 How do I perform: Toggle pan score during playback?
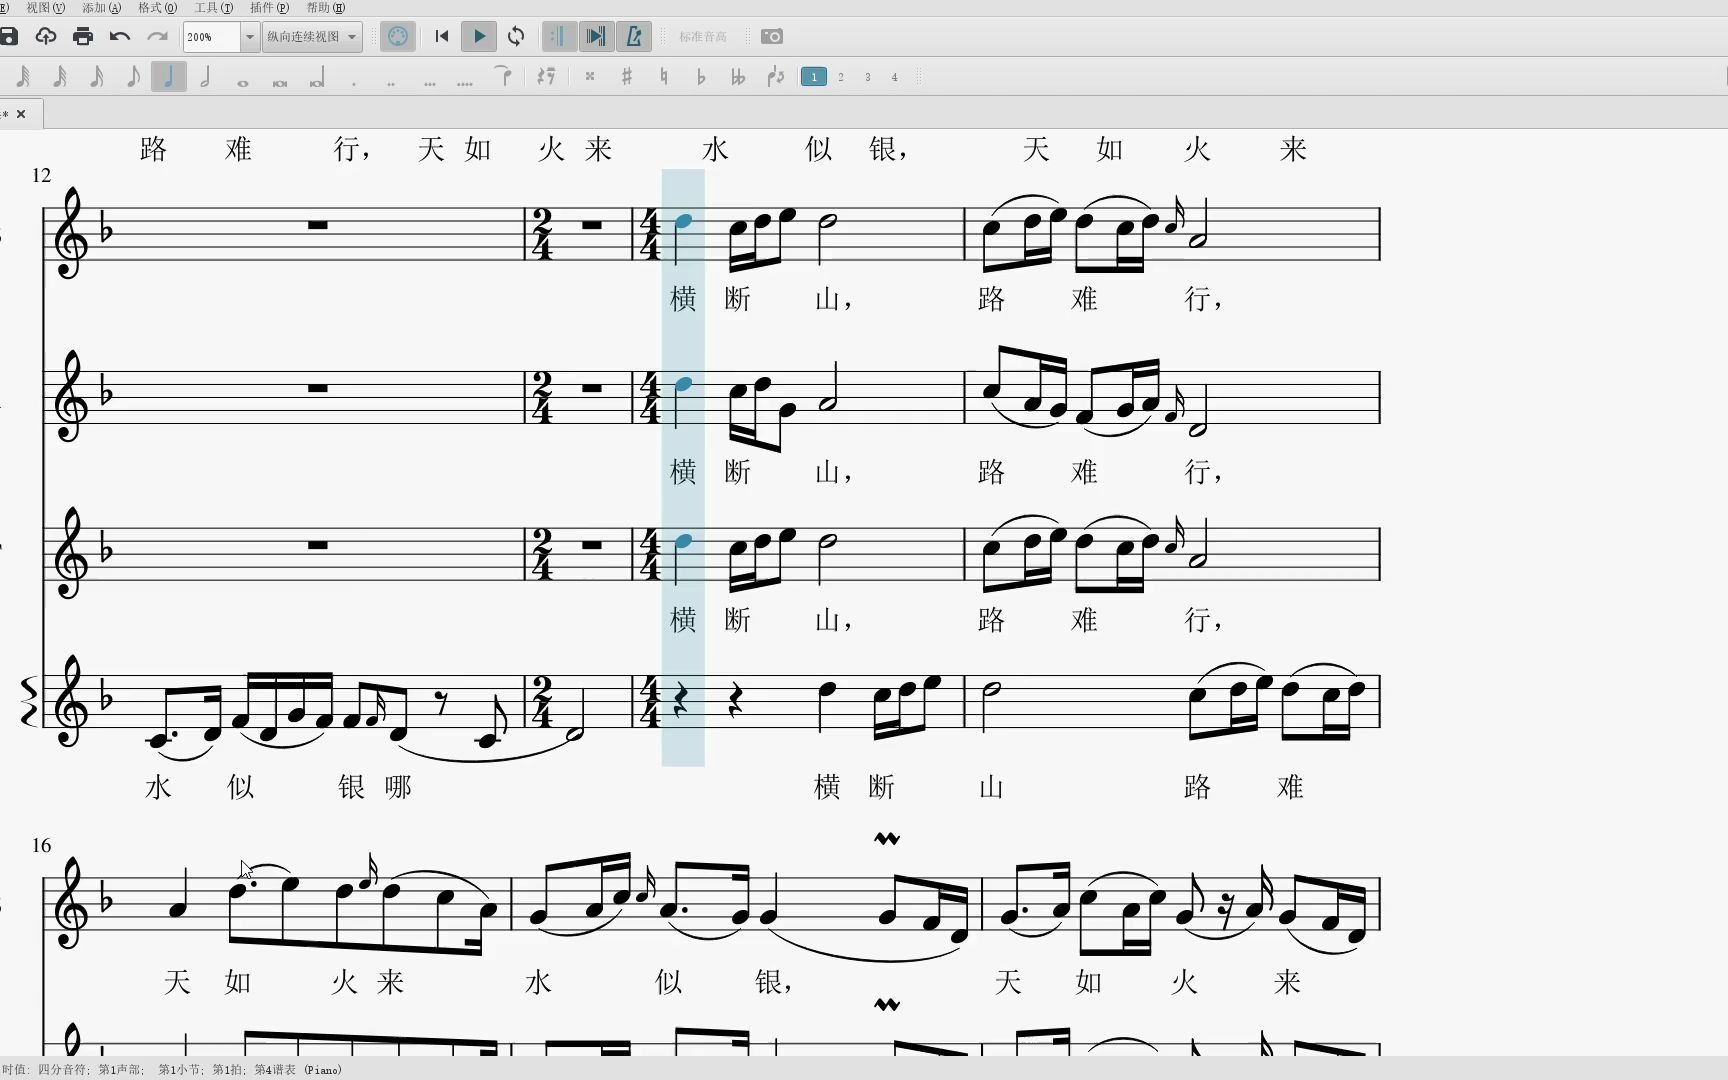coord(596,37)
